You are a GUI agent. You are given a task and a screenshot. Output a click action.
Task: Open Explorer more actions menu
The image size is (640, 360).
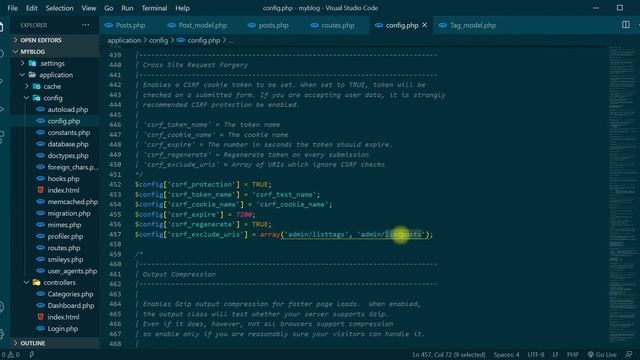[85, 25]
